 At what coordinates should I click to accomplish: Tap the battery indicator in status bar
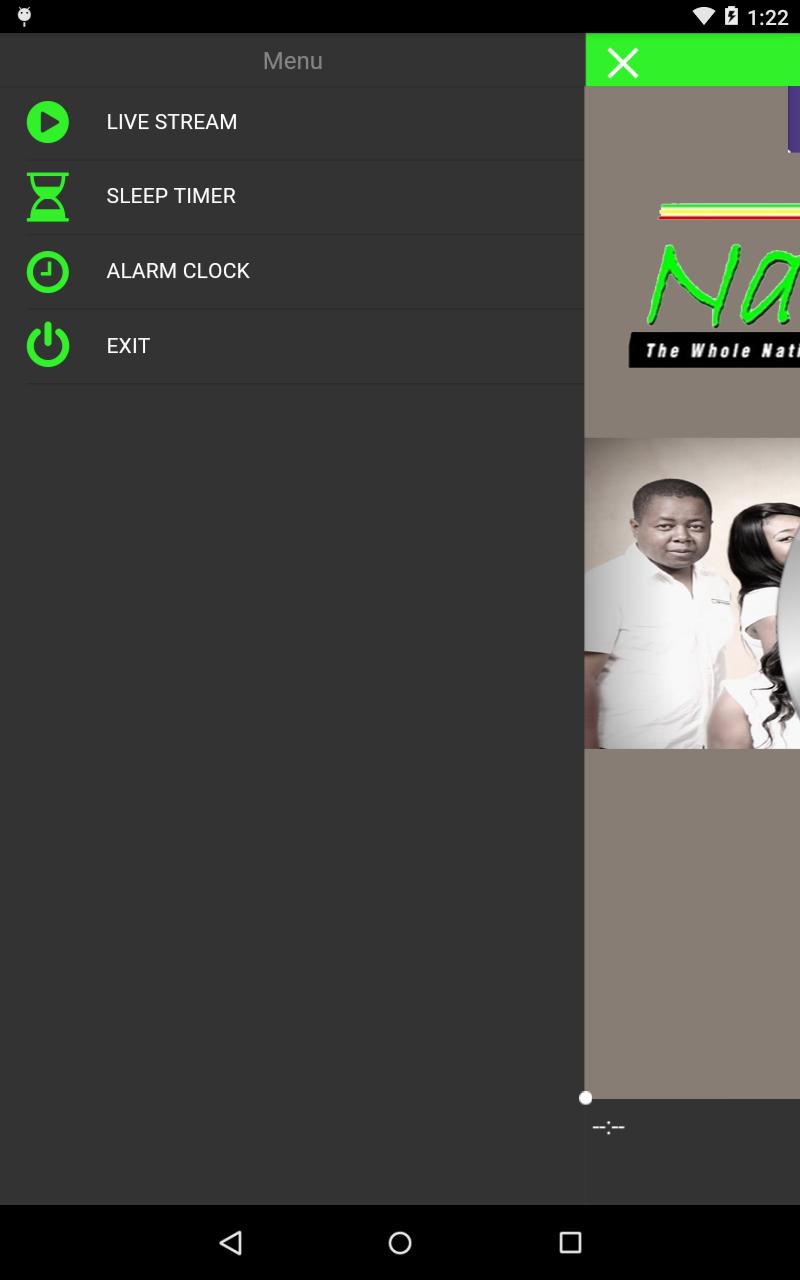(732, 16)
